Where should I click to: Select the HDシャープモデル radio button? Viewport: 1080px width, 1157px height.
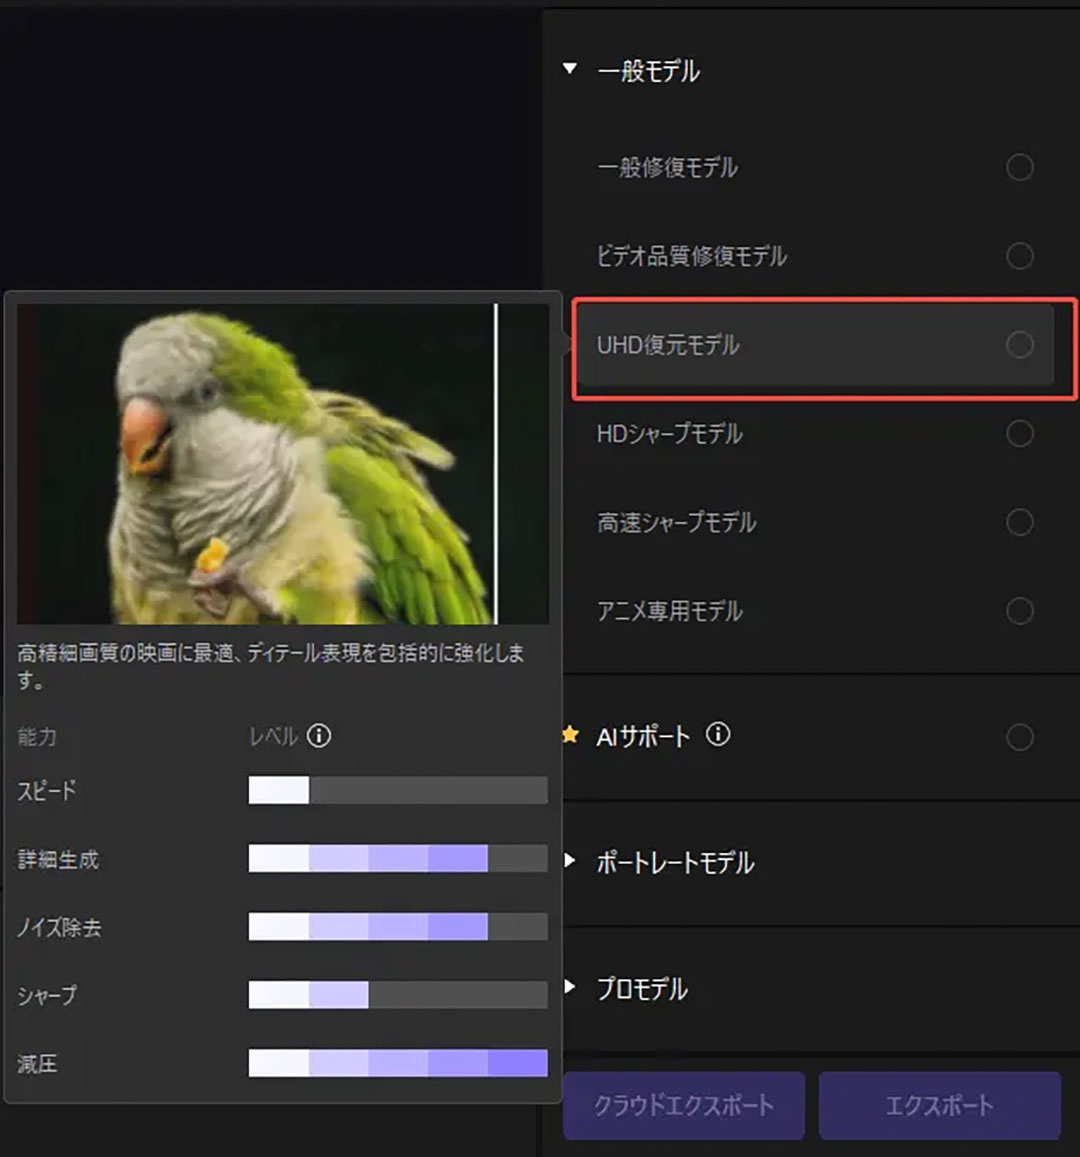[x=1019, y=434]
